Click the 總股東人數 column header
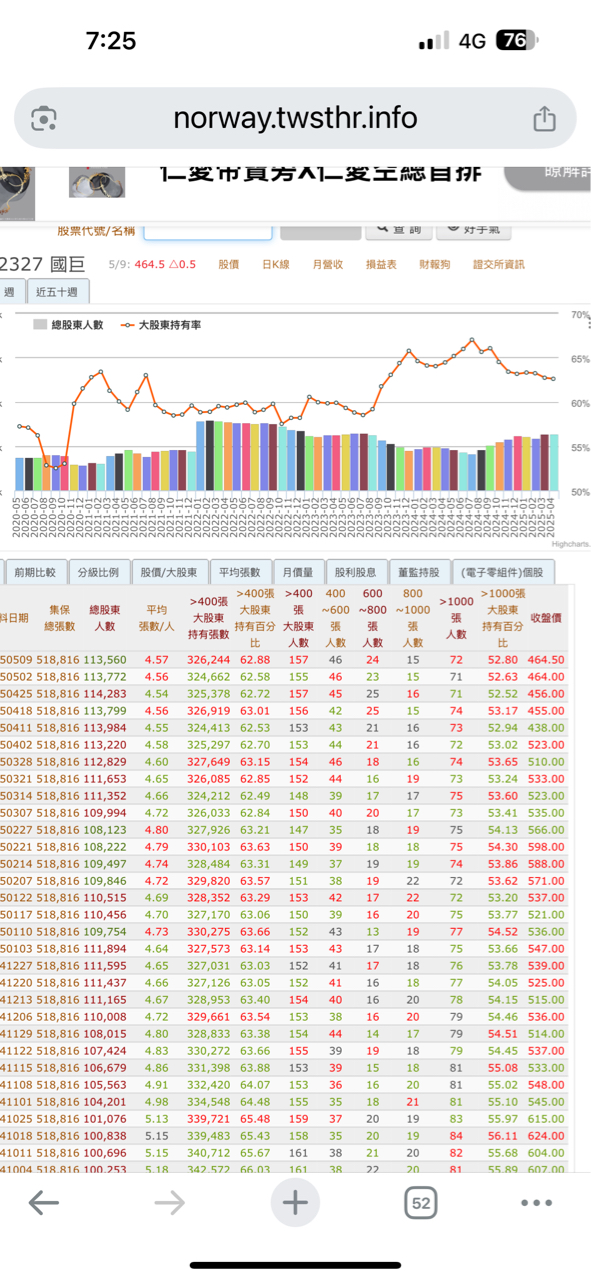This screenshot has height=1280, width=591. pos(105,617)
